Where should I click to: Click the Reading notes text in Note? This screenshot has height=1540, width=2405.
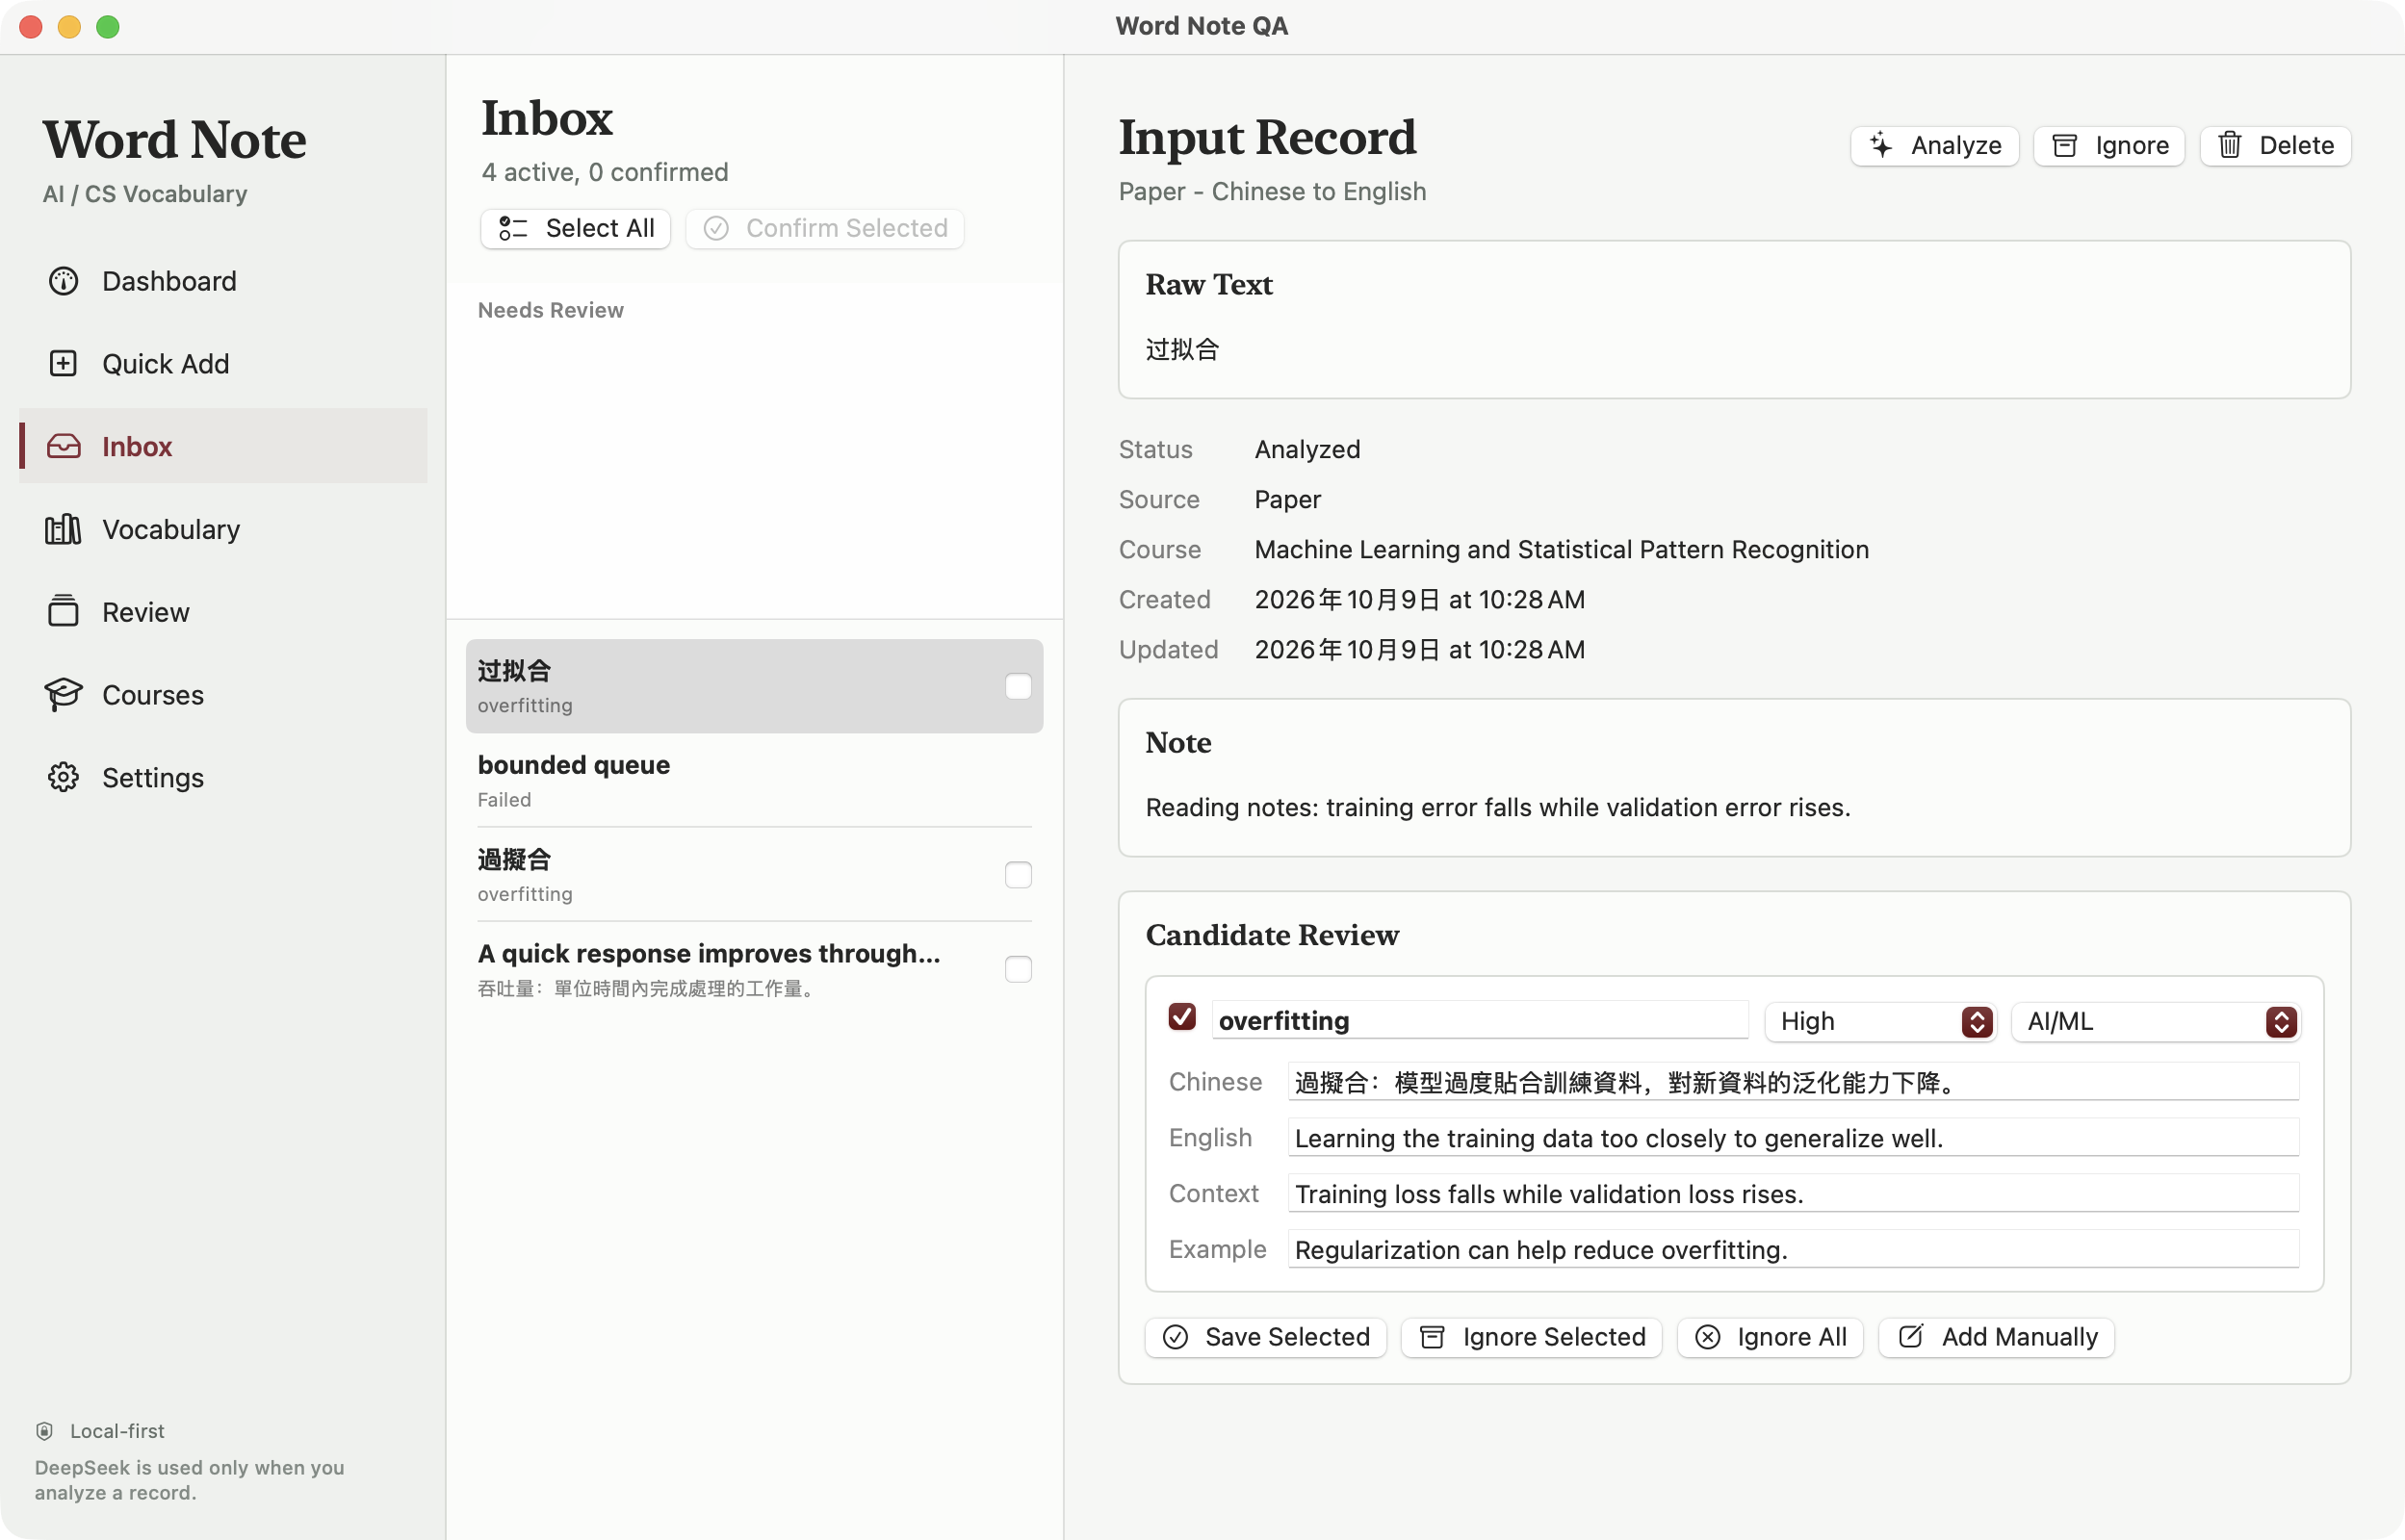1498,808
